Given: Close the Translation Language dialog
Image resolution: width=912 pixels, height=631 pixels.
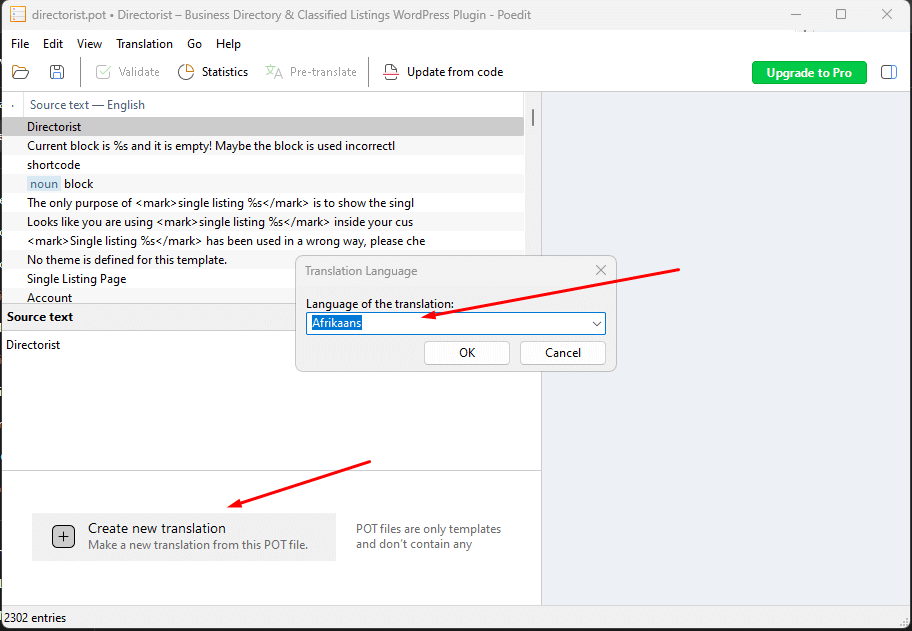Looking at the screenshot, I should click(600, 270).
